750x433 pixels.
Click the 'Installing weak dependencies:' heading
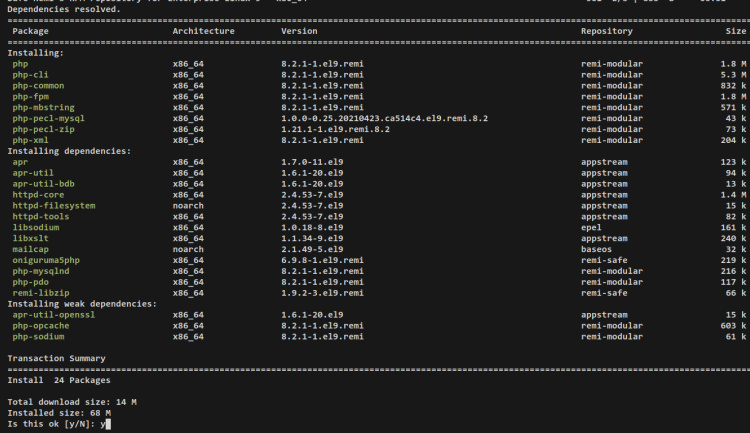[81, 303]
